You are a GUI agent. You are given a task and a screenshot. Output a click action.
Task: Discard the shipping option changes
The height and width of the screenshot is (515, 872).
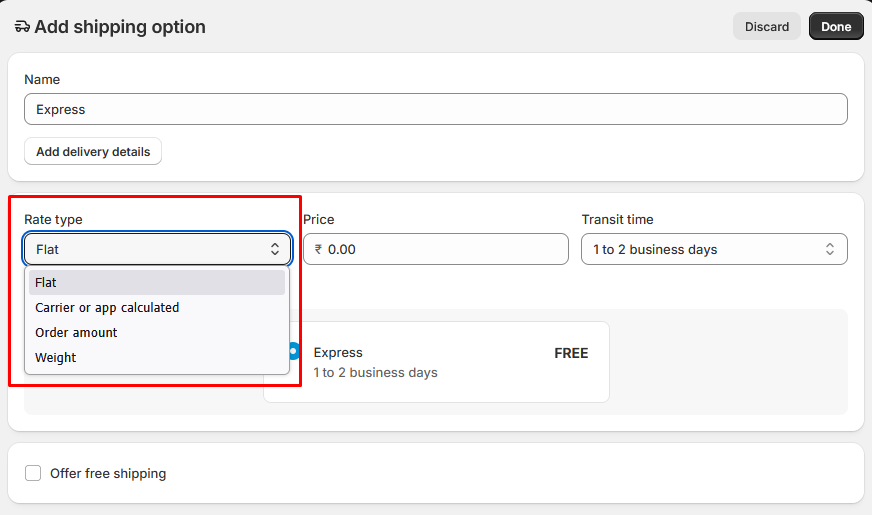coord(767,27)
